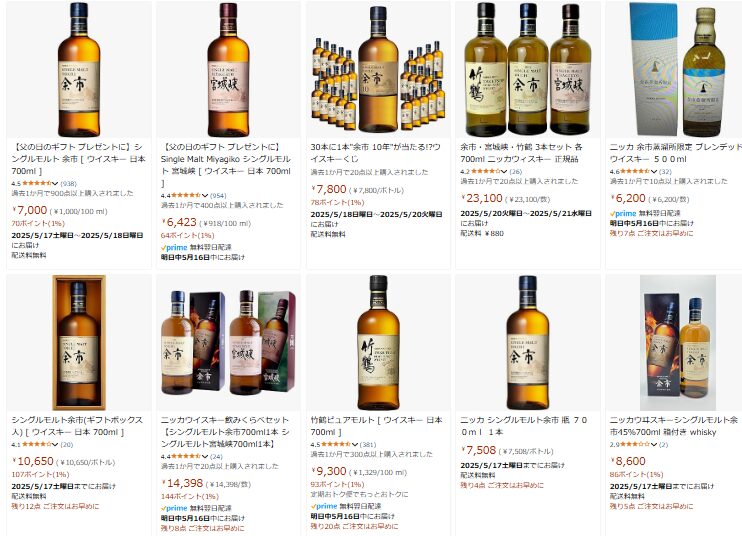Click the 30本に1本 余市10年 product title
Screen dimensions: 742x536
(x=376, y=153)
